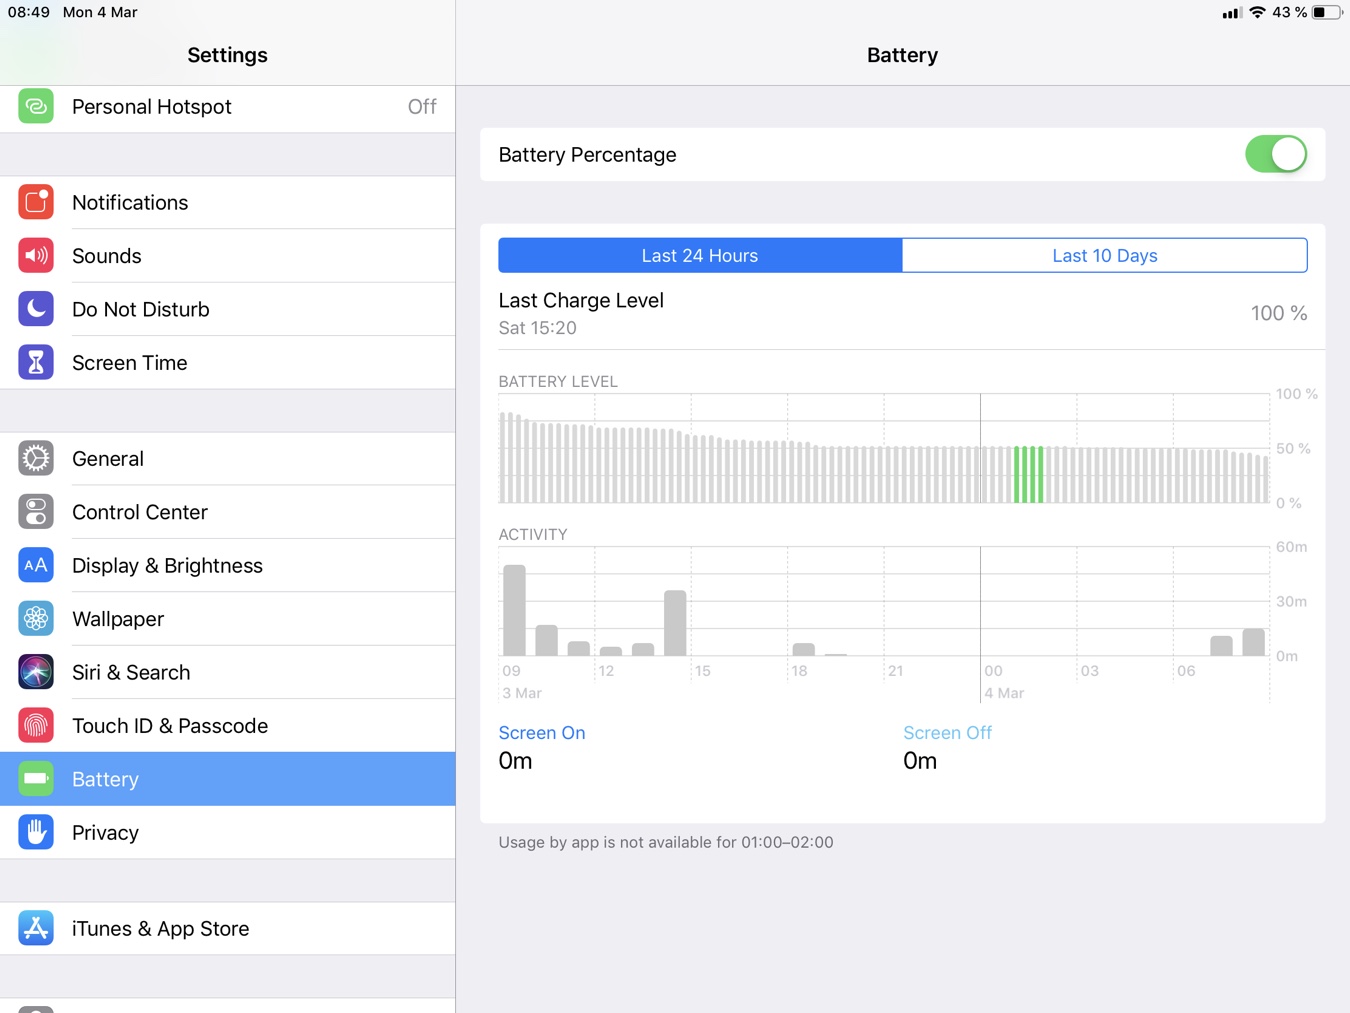
Task: Open Personal Hotspot settings row
Action: 228,107
